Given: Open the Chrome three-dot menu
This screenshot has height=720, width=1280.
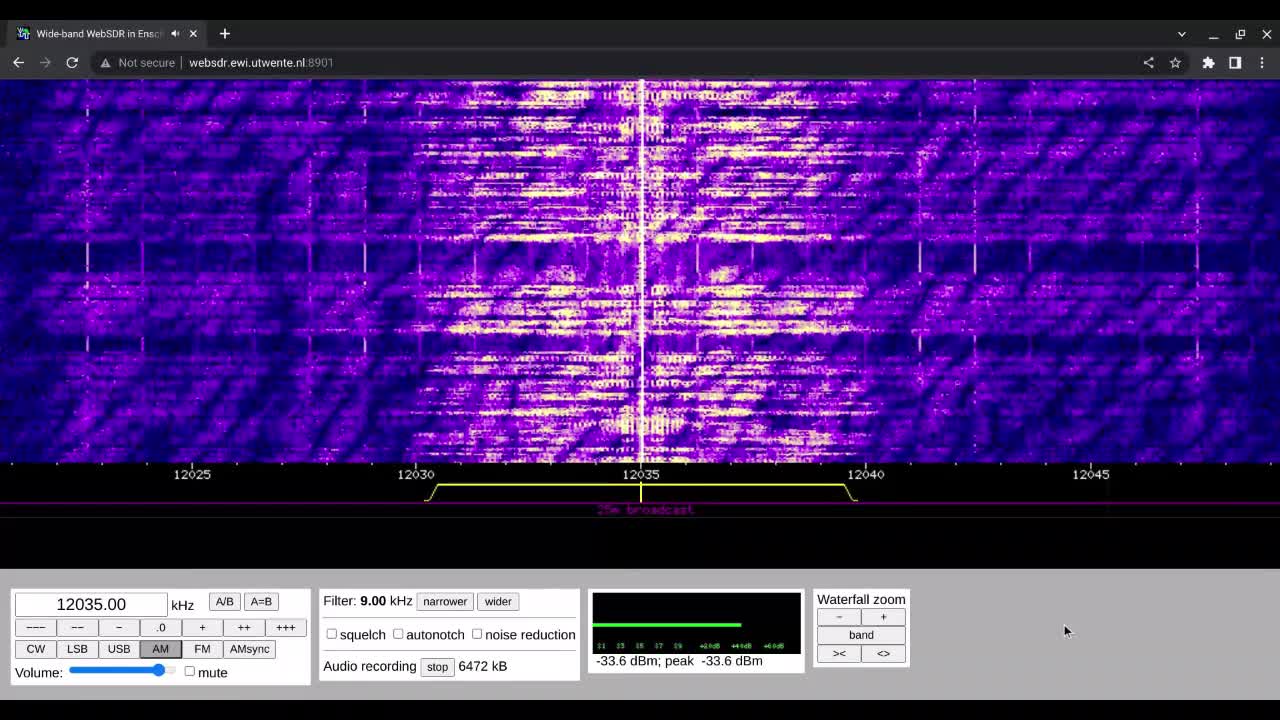Looking at the screenshot, I should coord(1262,62).
